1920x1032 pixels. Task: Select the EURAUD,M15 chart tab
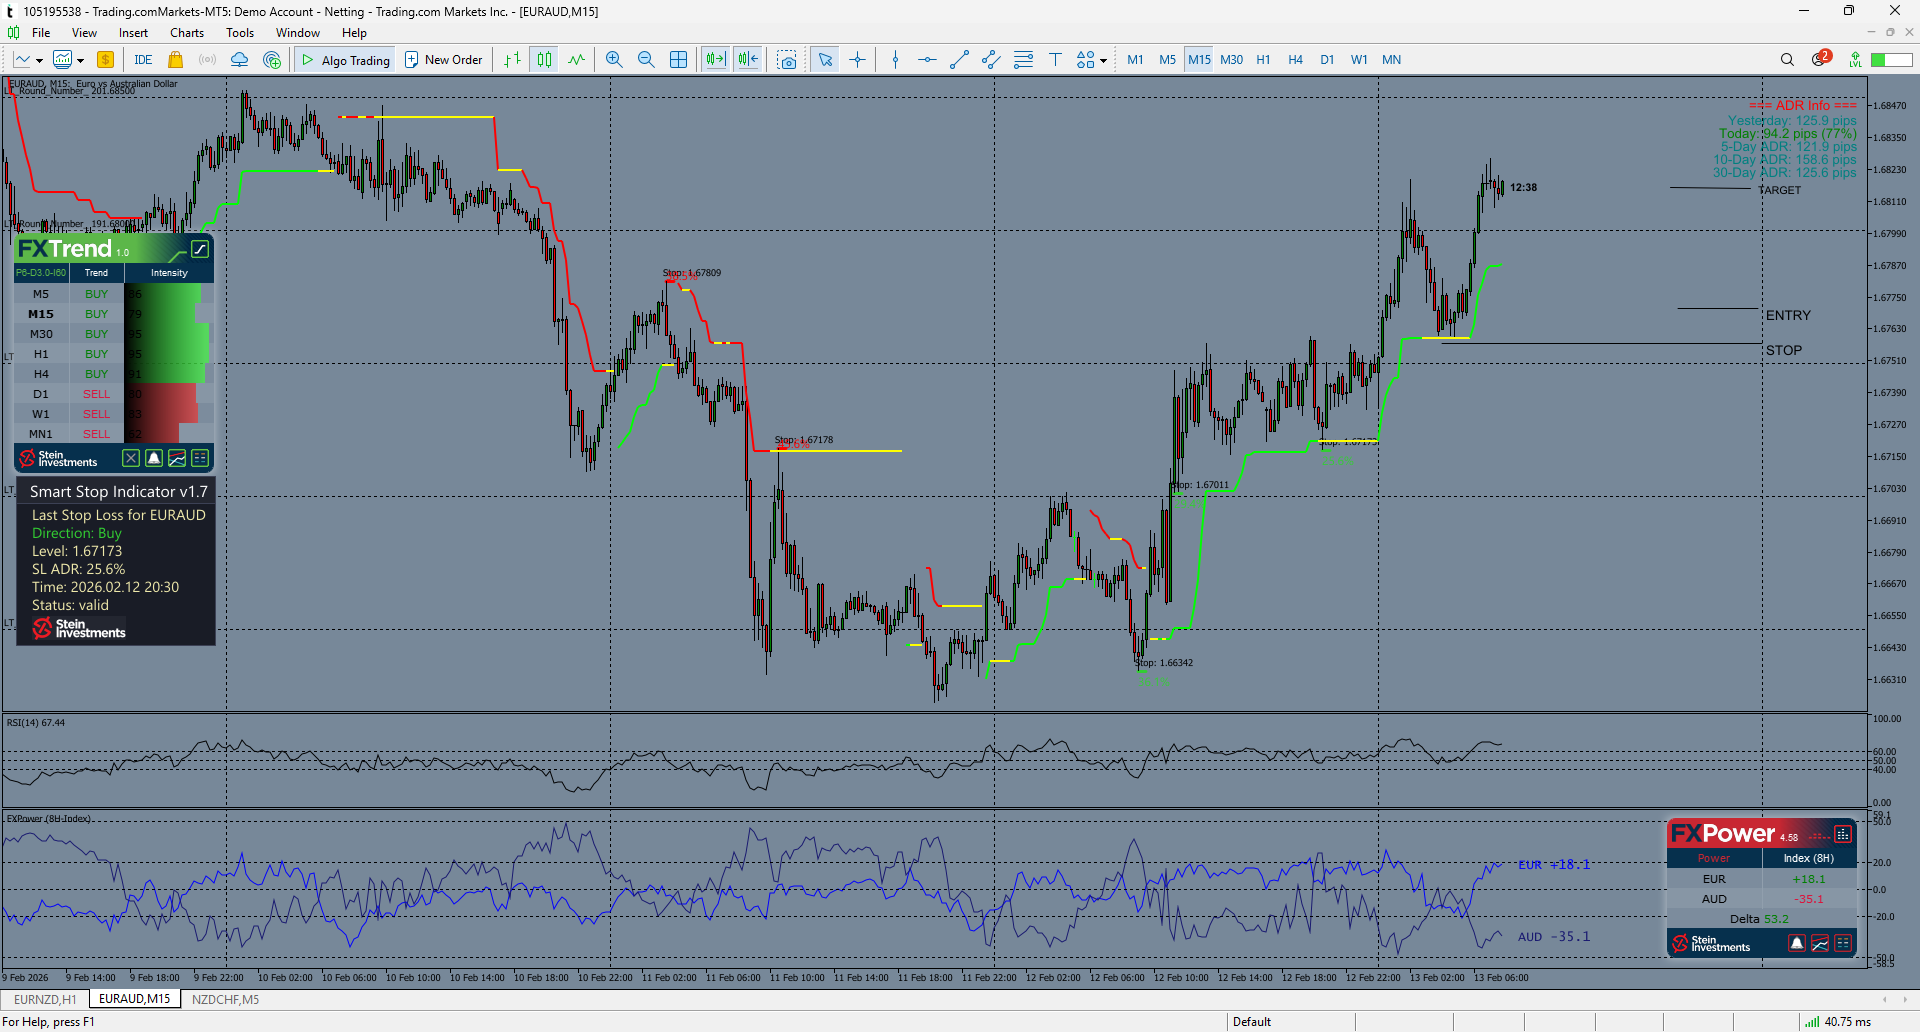tap(135, 999)
